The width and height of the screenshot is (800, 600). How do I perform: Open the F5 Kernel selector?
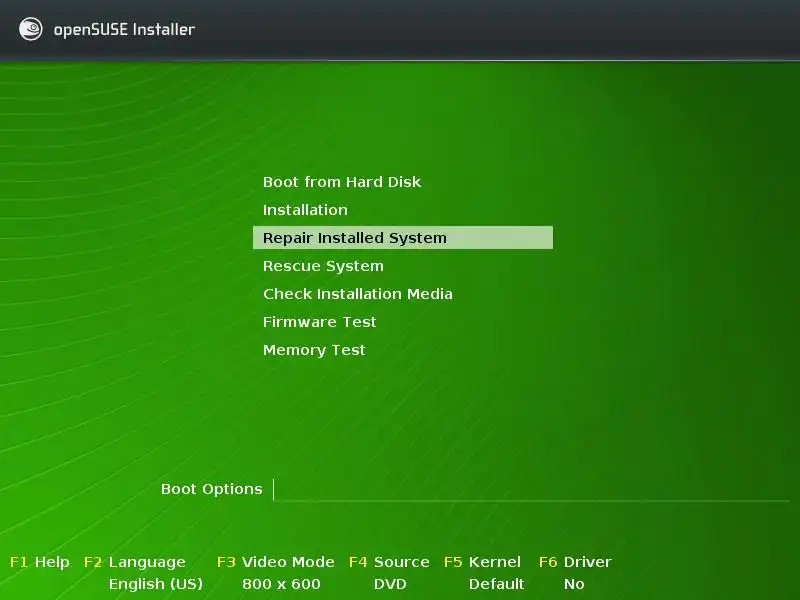482,562
